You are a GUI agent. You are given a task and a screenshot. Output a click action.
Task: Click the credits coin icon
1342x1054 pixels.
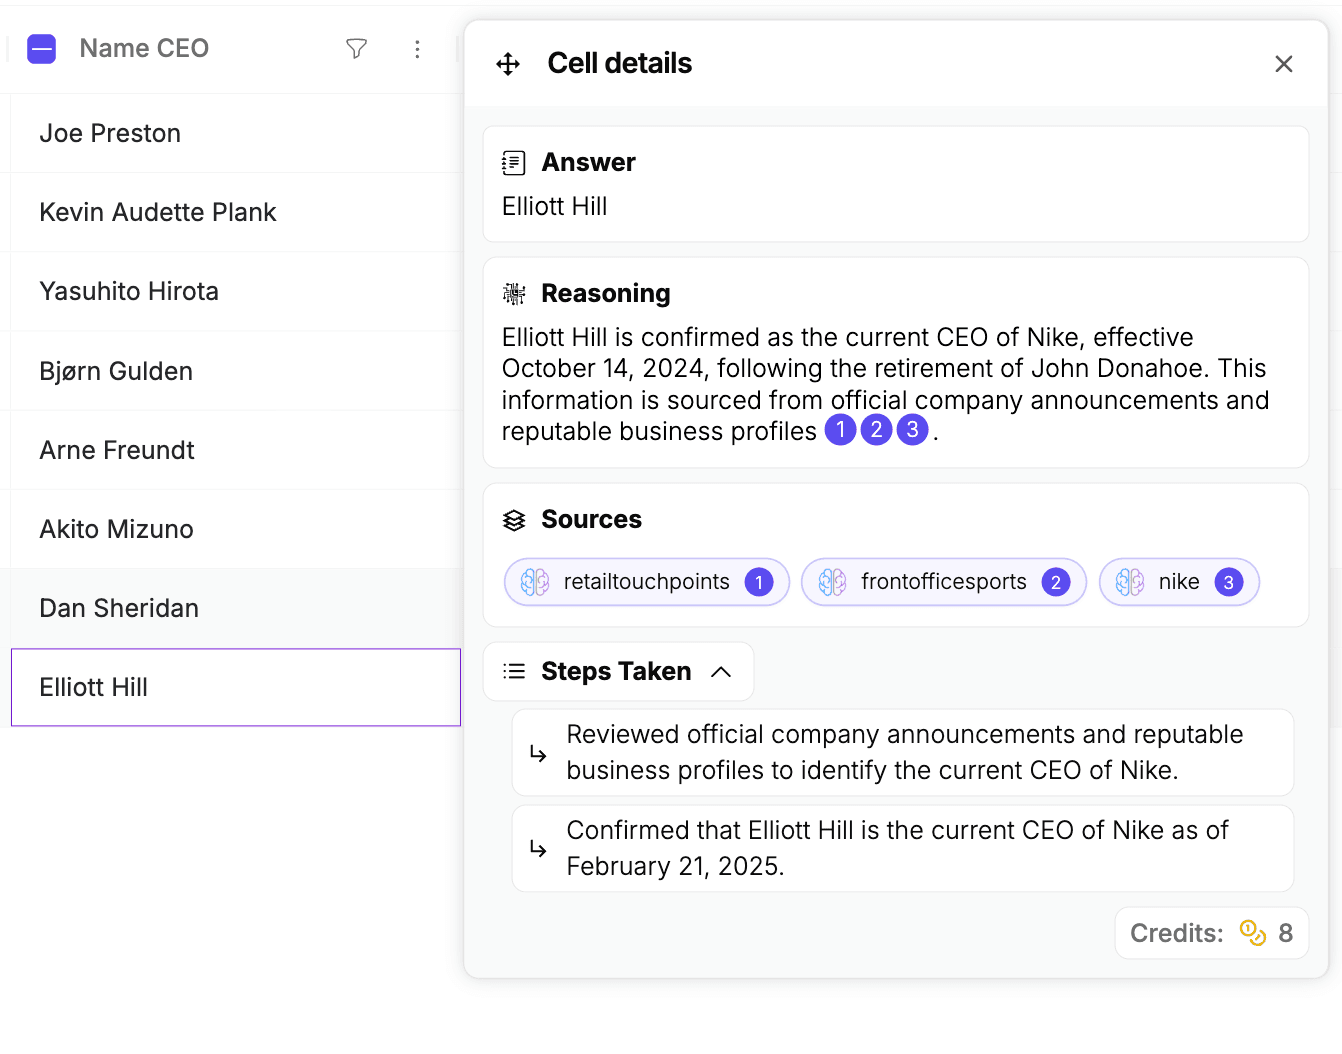click(x=1253, y=932)
